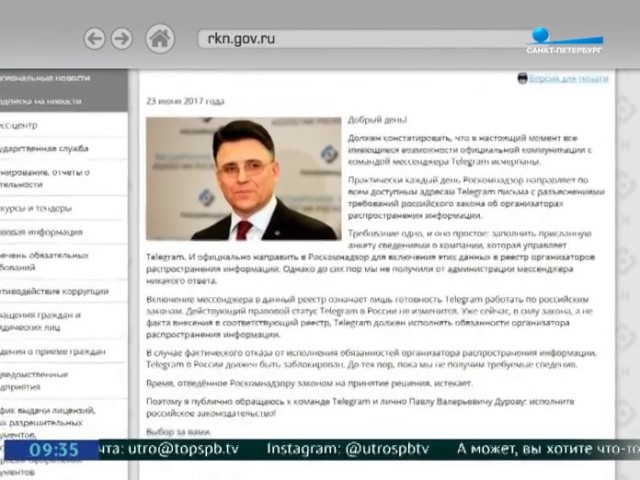Click the portrait photo in the article
Screen dimensions: 640x480
tap(244, 178)
